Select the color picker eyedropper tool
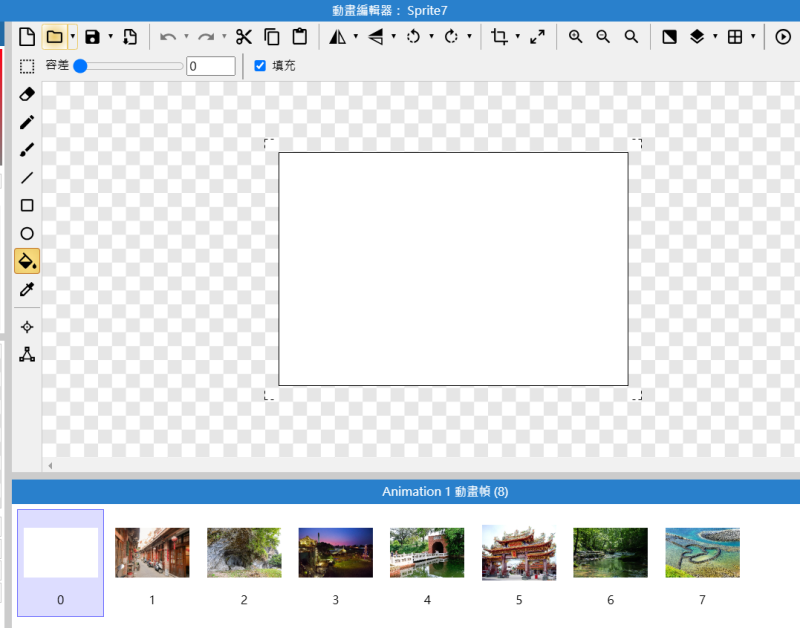The width and height of the screenshot is (800, 628). 27,289
